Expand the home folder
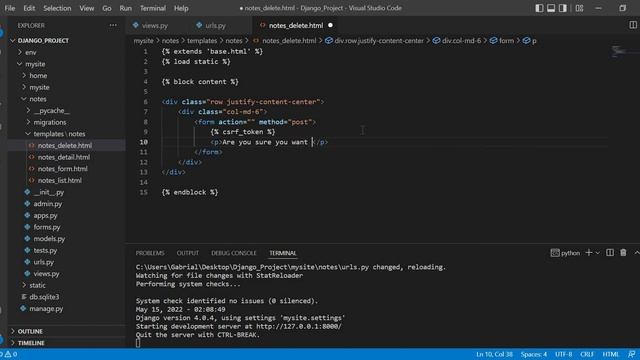The image size is (640, 360). [67, 76]
